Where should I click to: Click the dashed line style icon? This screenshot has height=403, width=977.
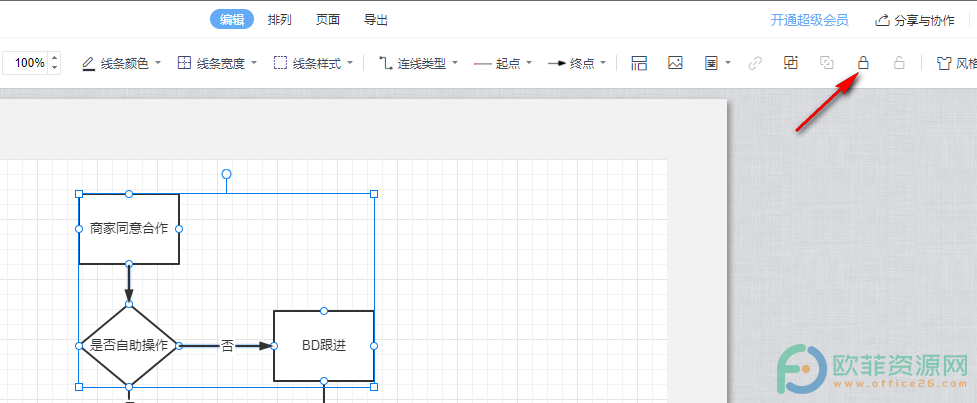(280, 63)
